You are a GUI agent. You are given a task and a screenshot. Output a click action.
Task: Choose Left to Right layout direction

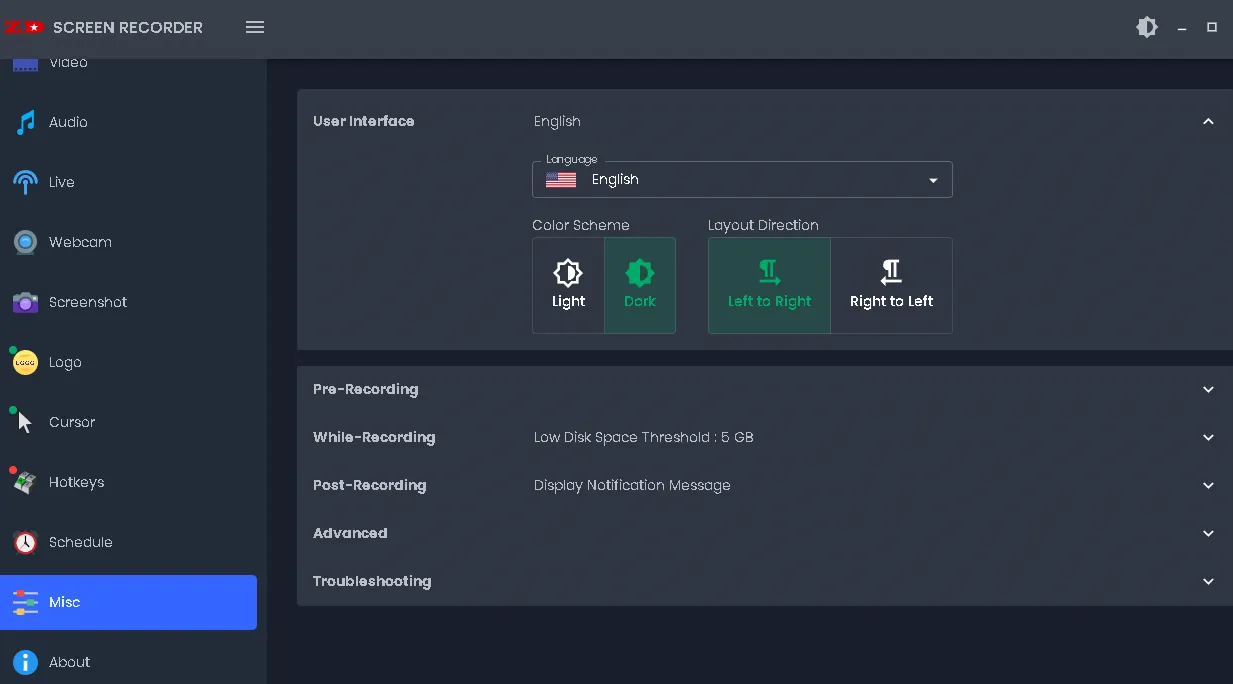[769, 285]
